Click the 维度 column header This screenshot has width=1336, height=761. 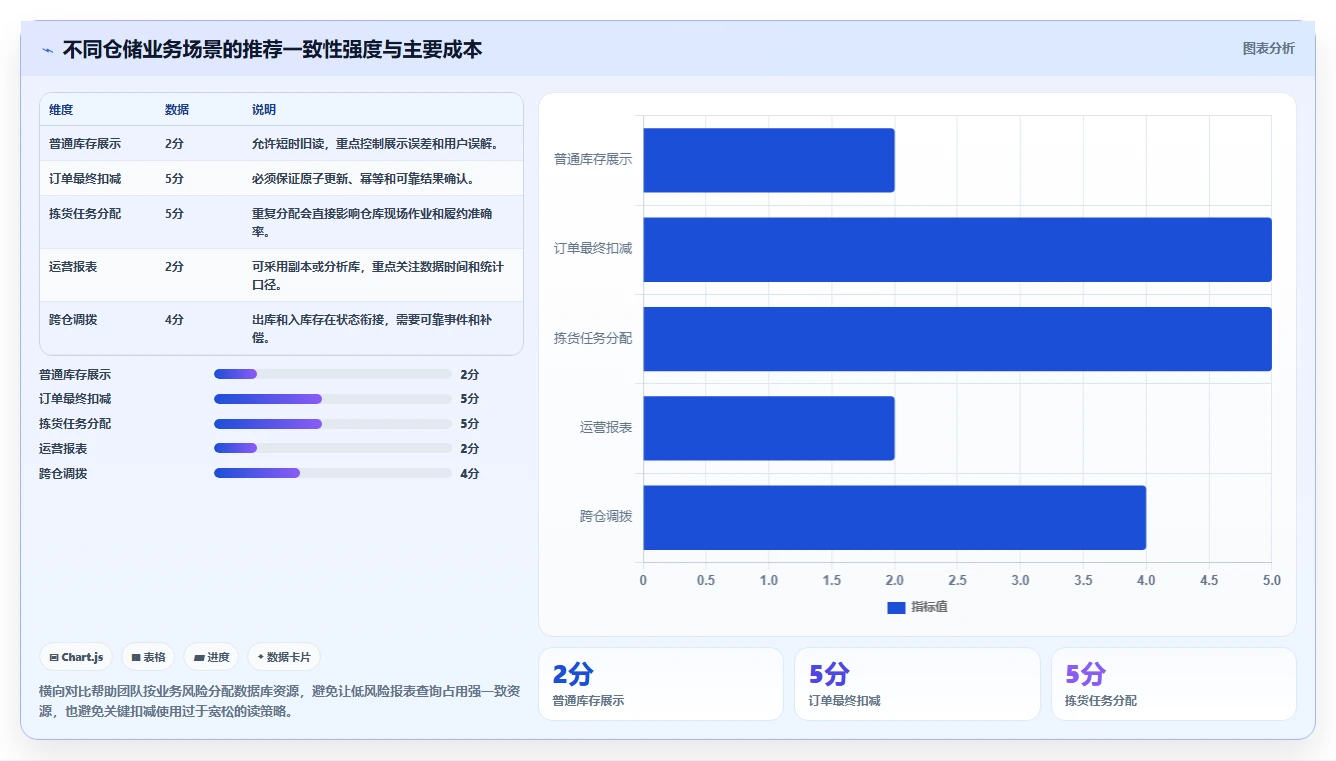pos(61,109)
